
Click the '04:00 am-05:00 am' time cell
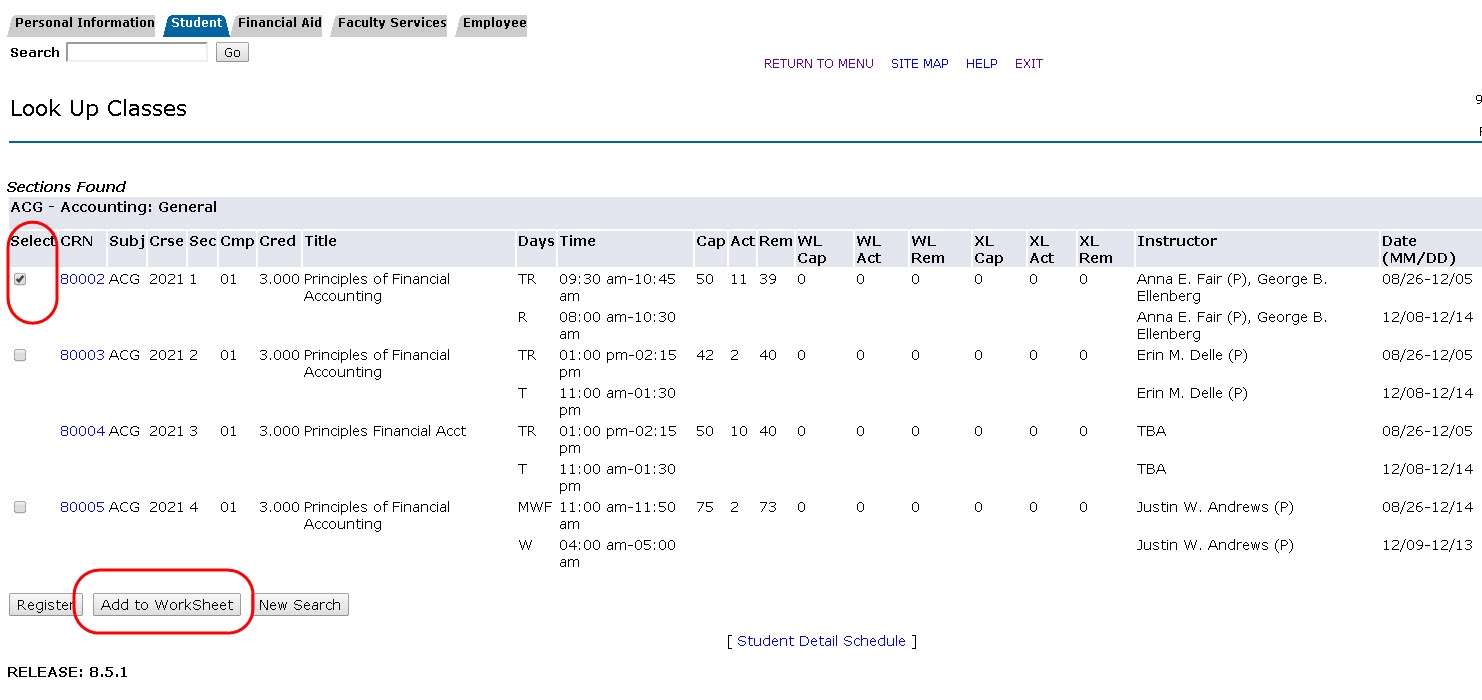point(618,554)
